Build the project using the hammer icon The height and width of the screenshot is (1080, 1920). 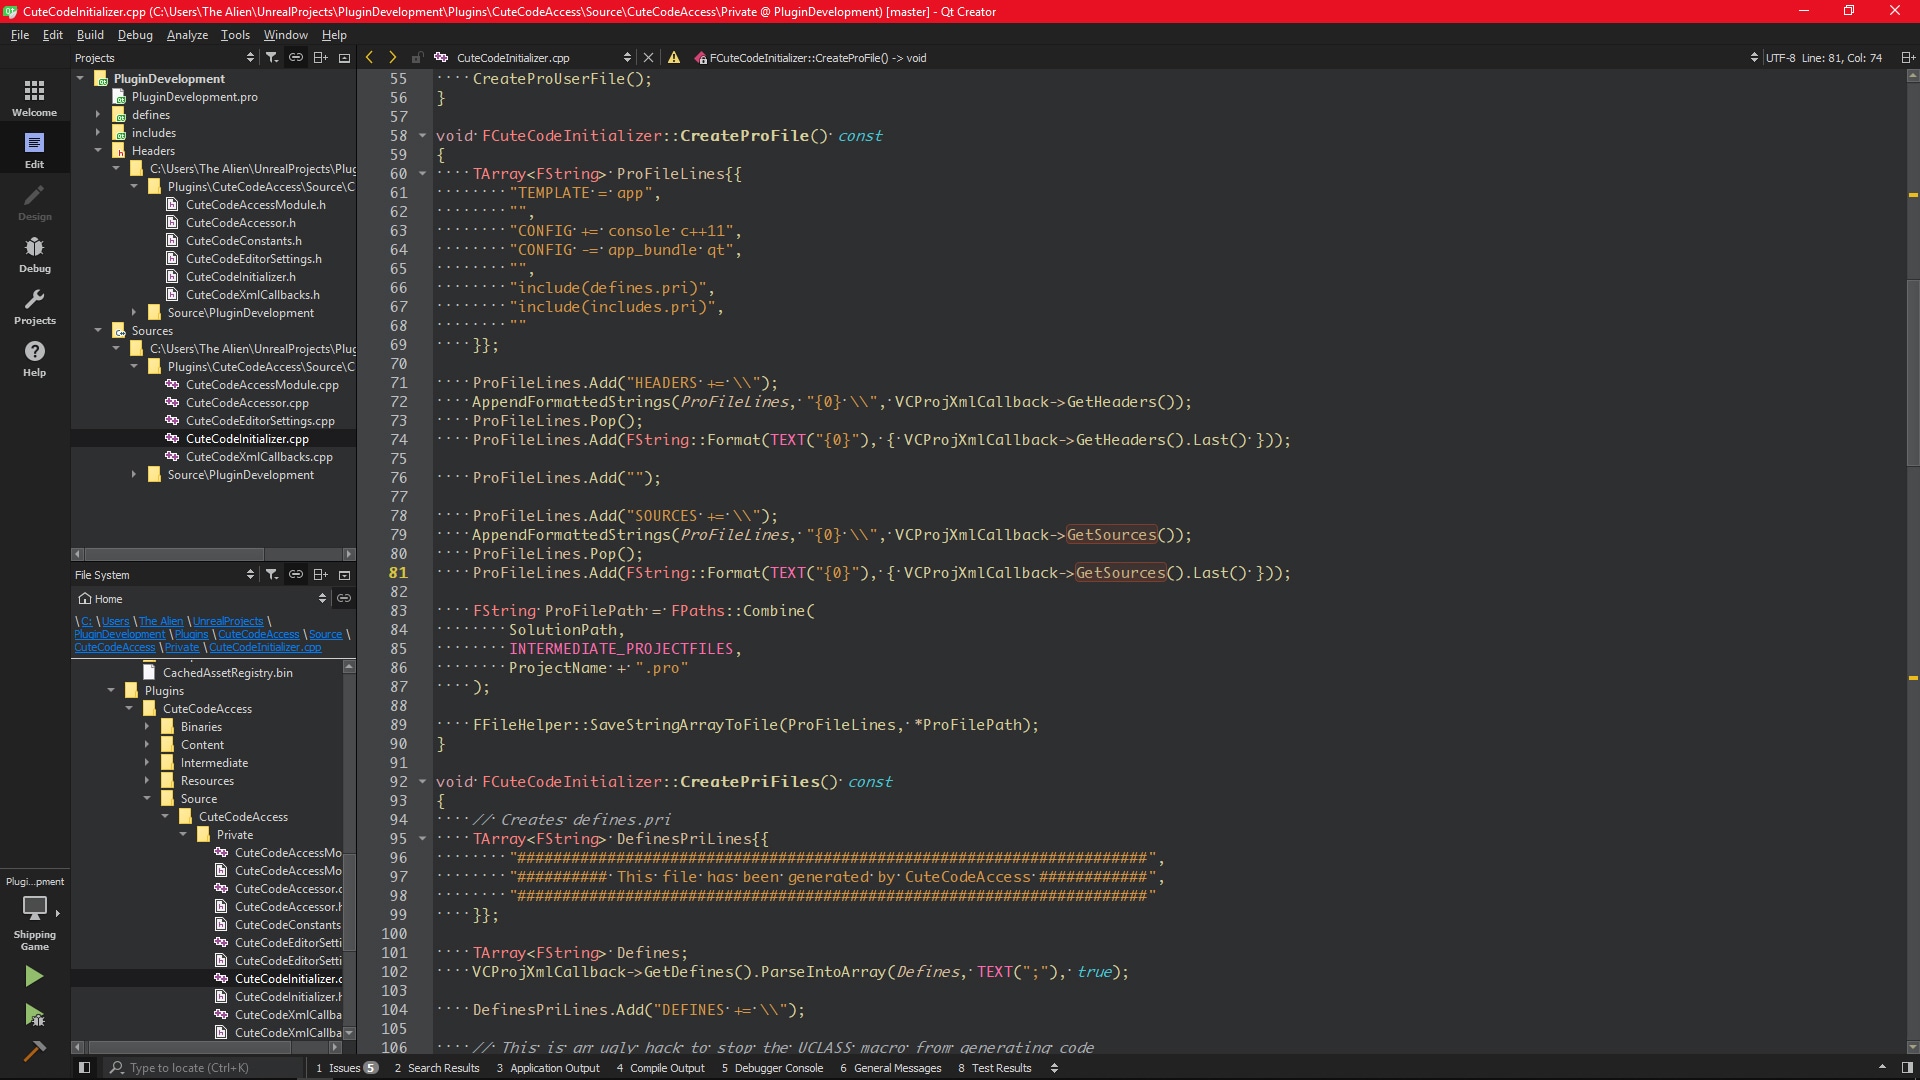tap(33, 1052)
